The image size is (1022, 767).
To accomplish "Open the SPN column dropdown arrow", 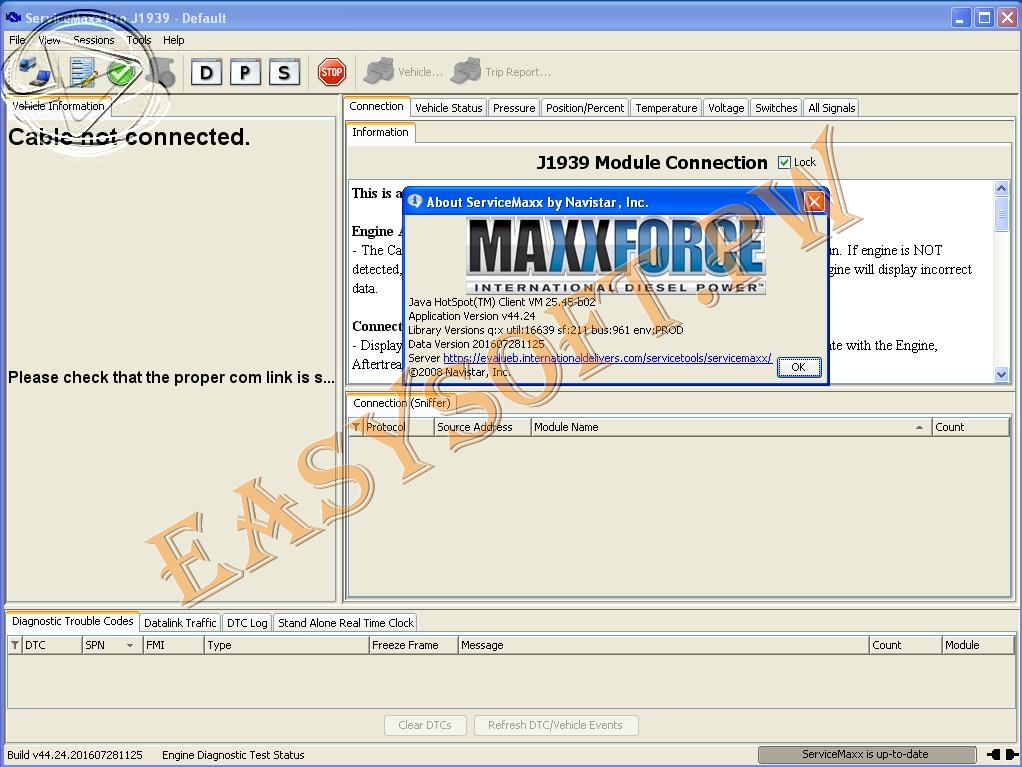I will tap(130, 645).
